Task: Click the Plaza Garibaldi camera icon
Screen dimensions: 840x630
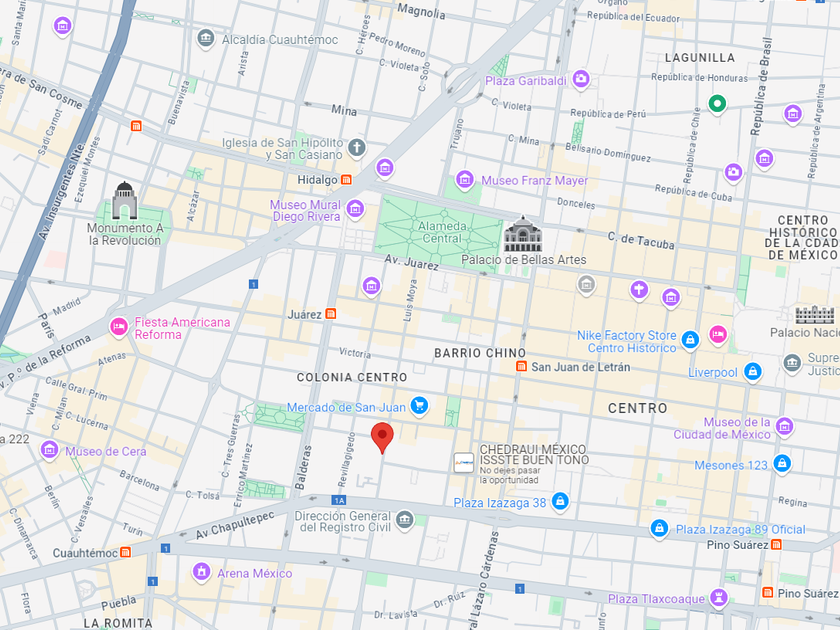Action: [581, 79]
